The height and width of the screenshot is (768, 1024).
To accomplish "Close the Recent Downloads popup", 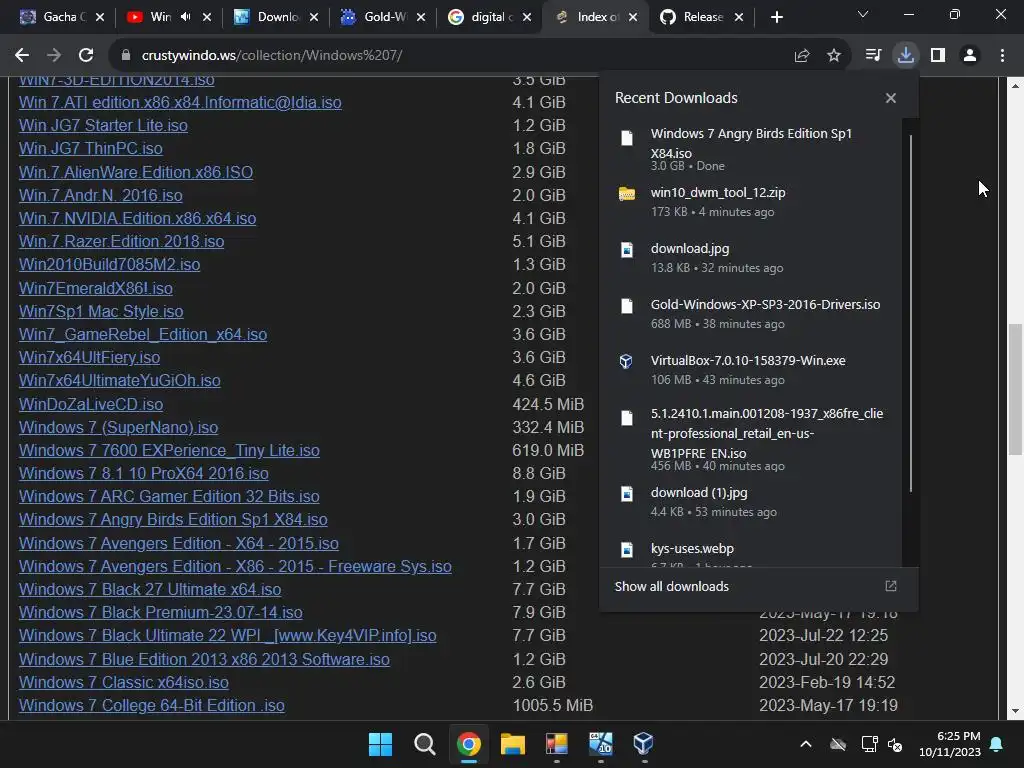I will [x=891, y=98].
